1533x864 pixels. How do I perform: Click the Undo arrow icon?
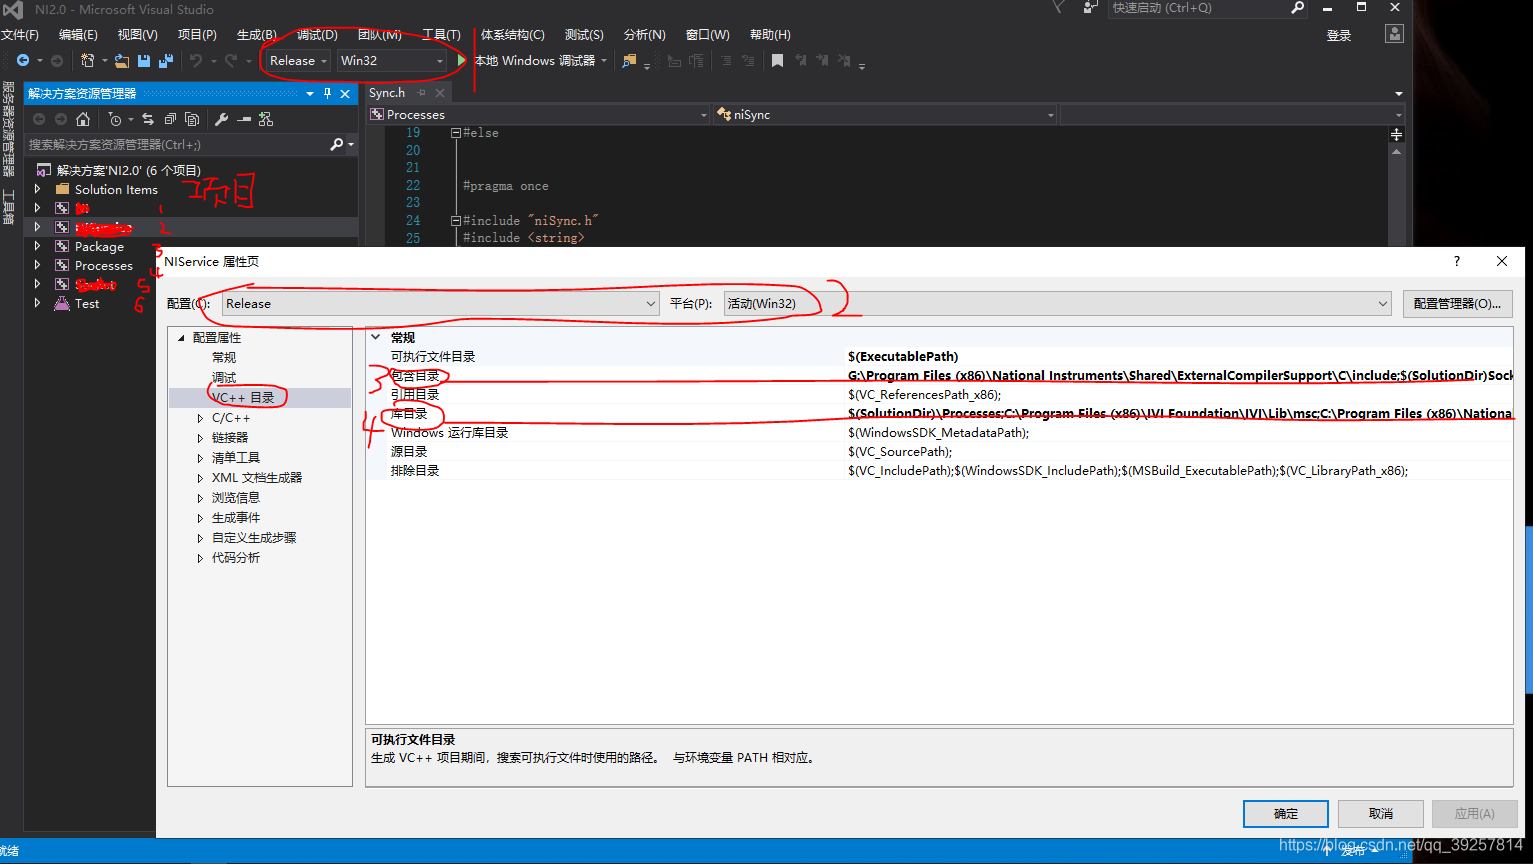coord(196,61)
